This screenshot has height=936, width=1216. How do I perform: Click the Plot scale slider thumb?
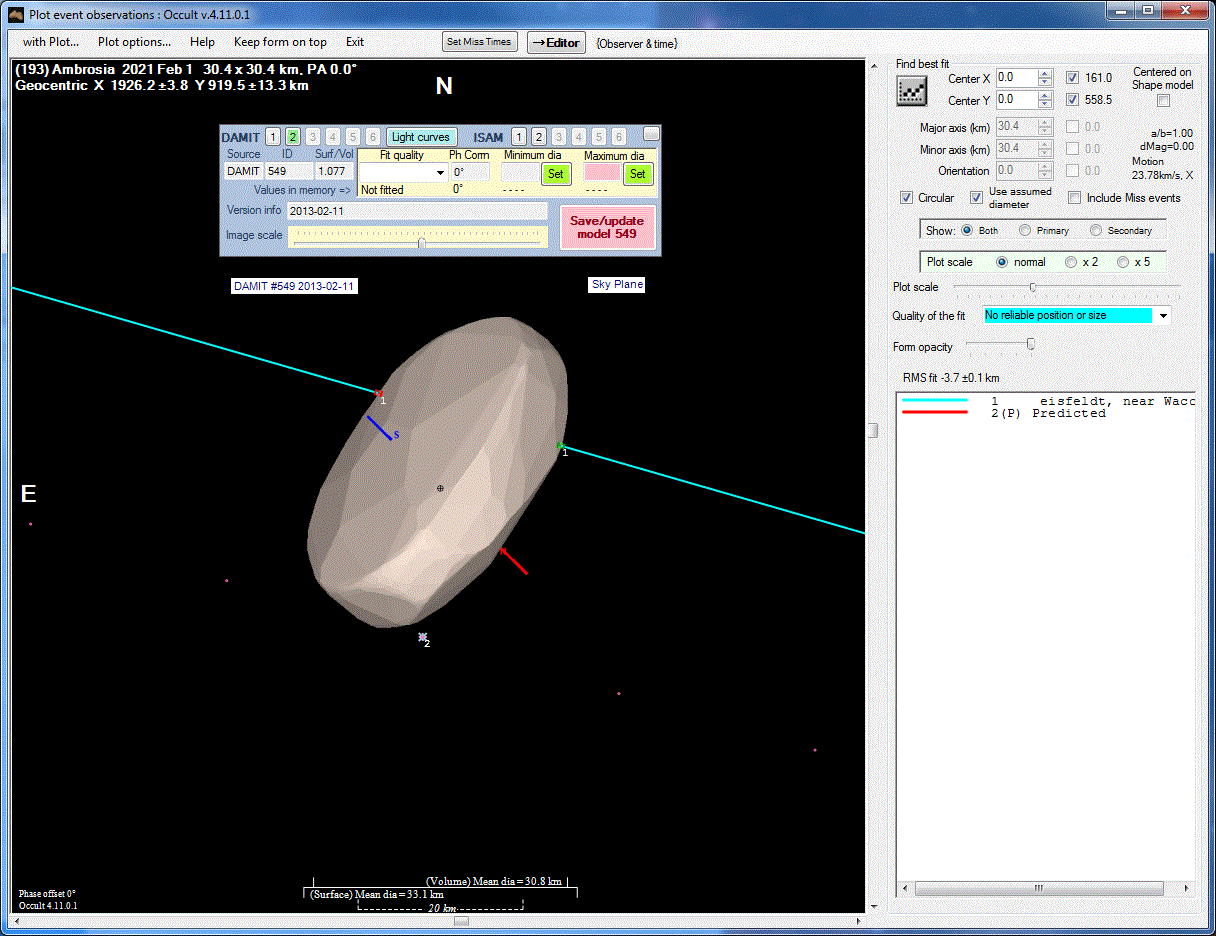pos(1033,287)
